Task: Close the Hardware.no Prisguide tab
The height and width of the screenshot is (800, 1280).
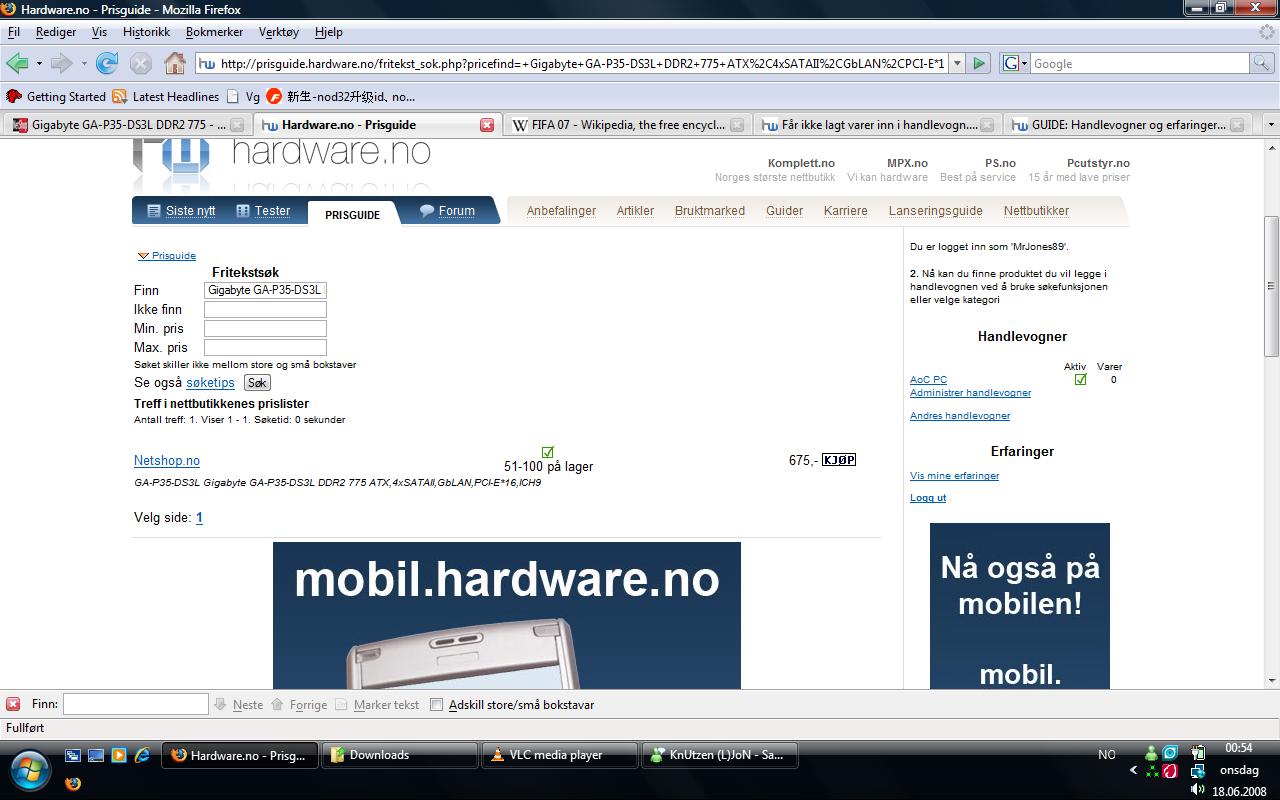Action: 487,125
